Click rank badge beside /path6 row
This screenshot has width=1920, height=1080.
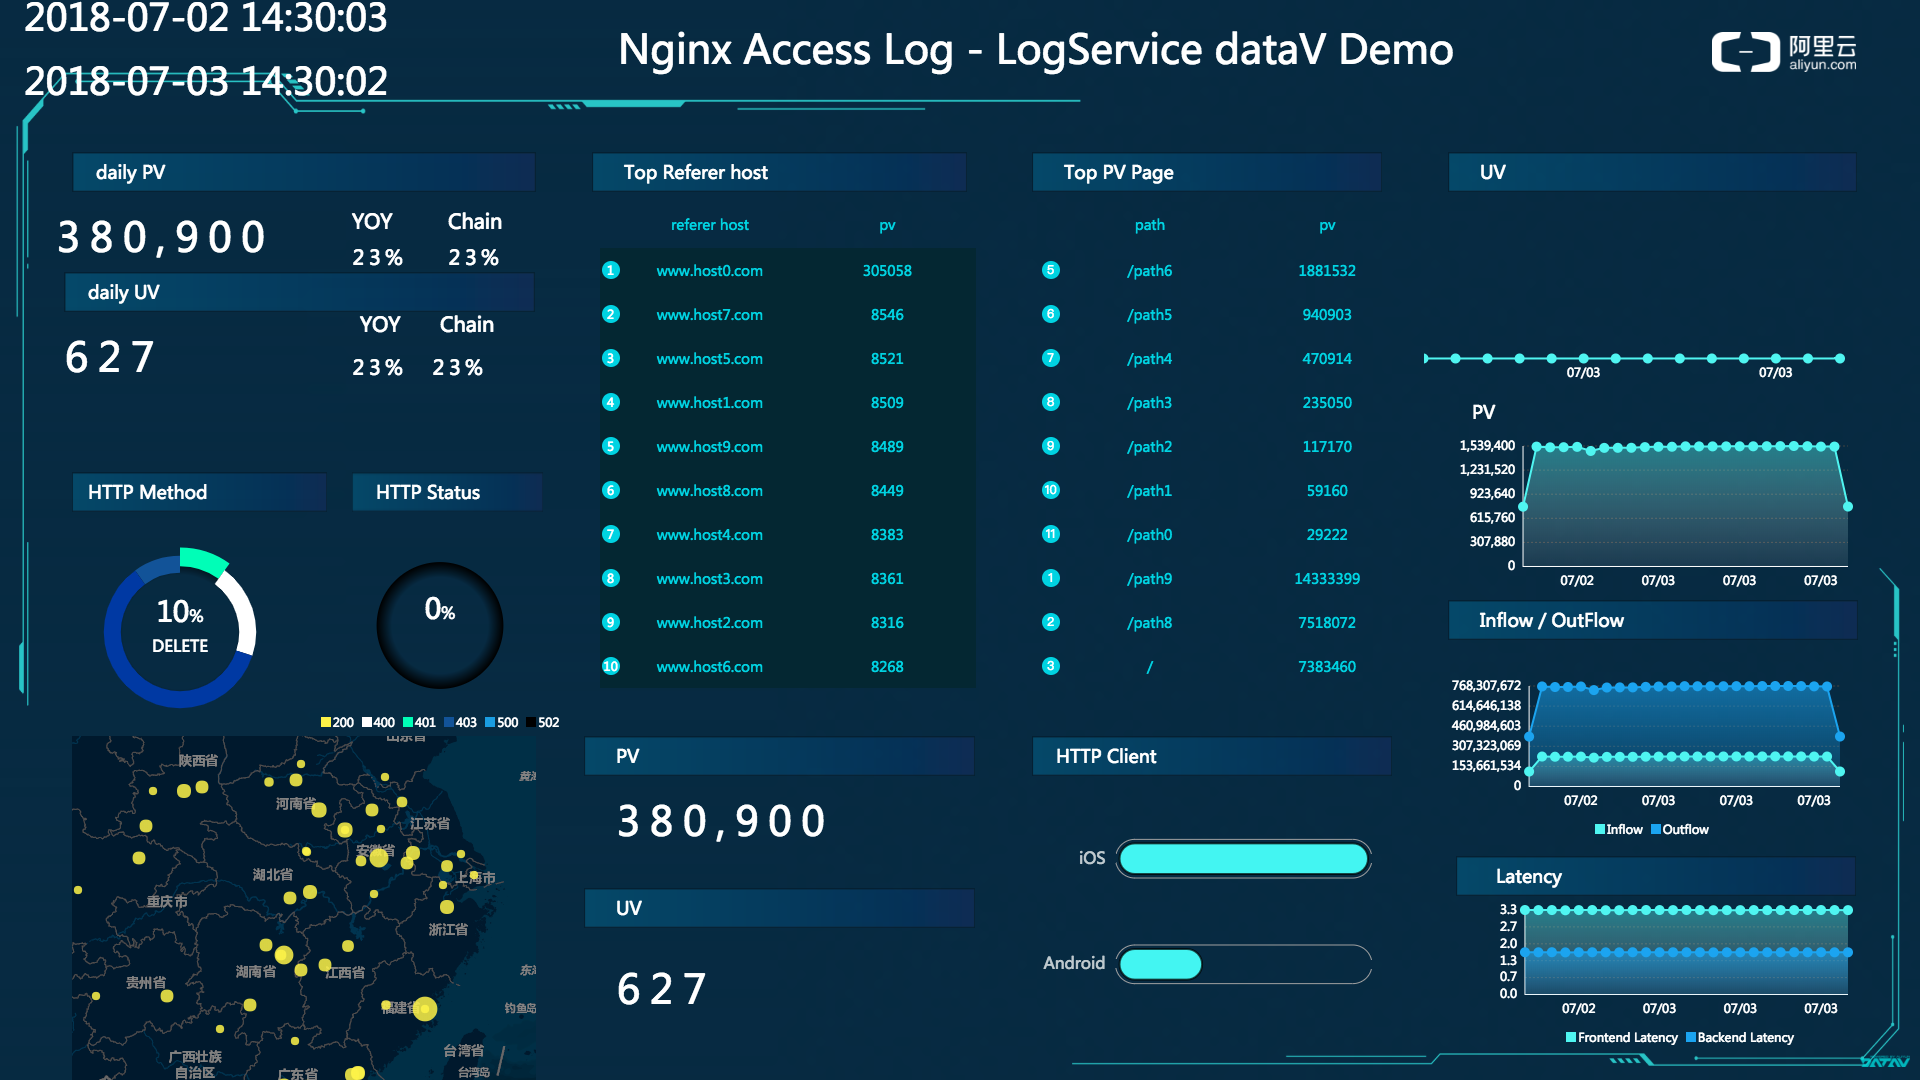(x=1050, y=270)
